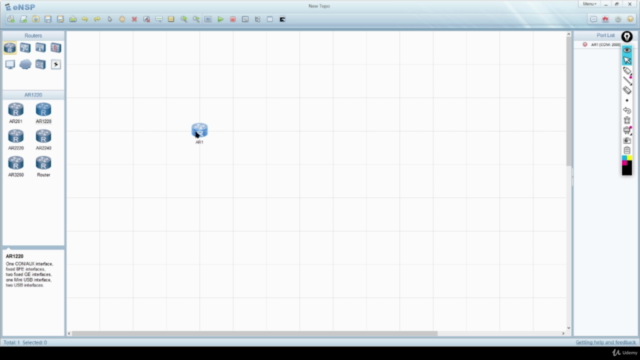
Task: Open the data capture tool
Action: tap(245, 19)
